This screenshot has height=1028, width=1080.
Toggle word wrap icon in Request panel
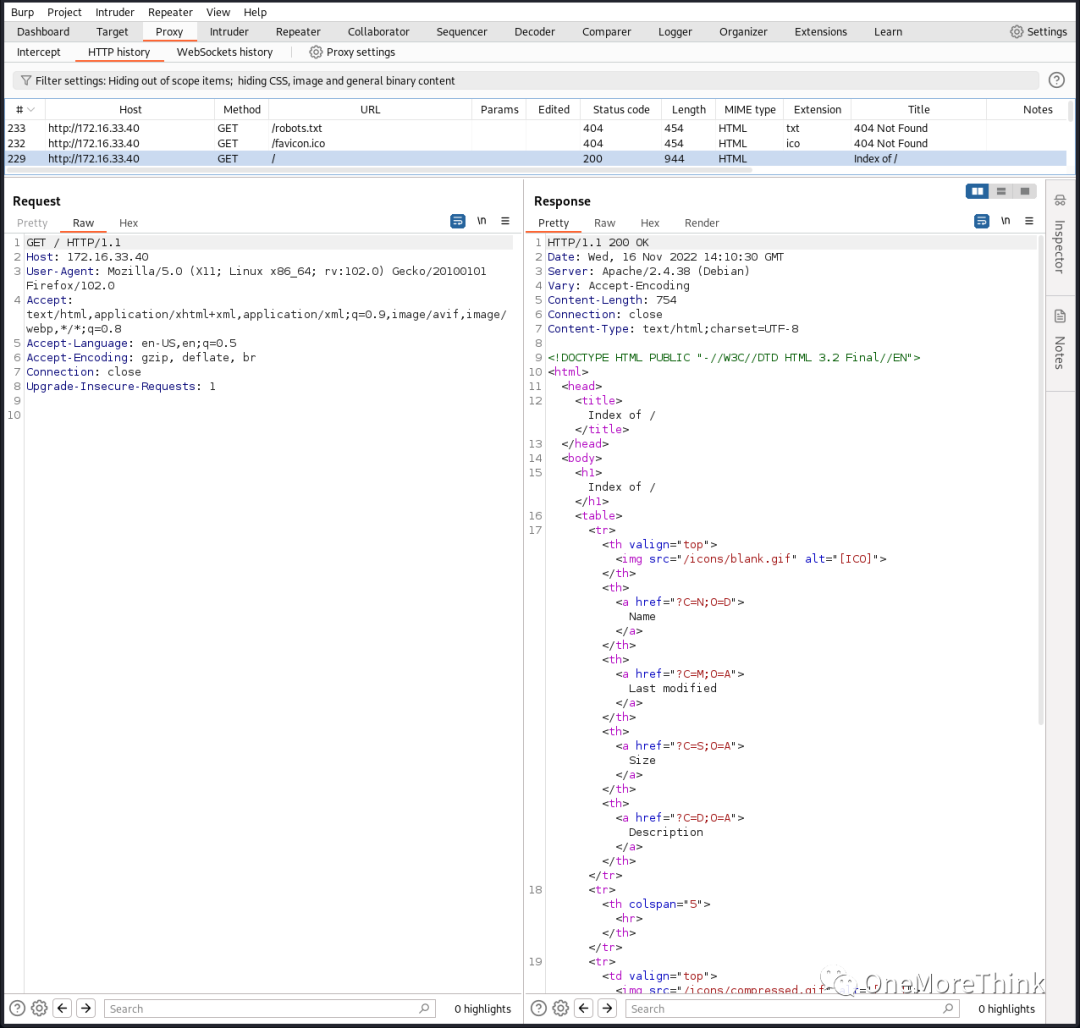click(457, 221)
